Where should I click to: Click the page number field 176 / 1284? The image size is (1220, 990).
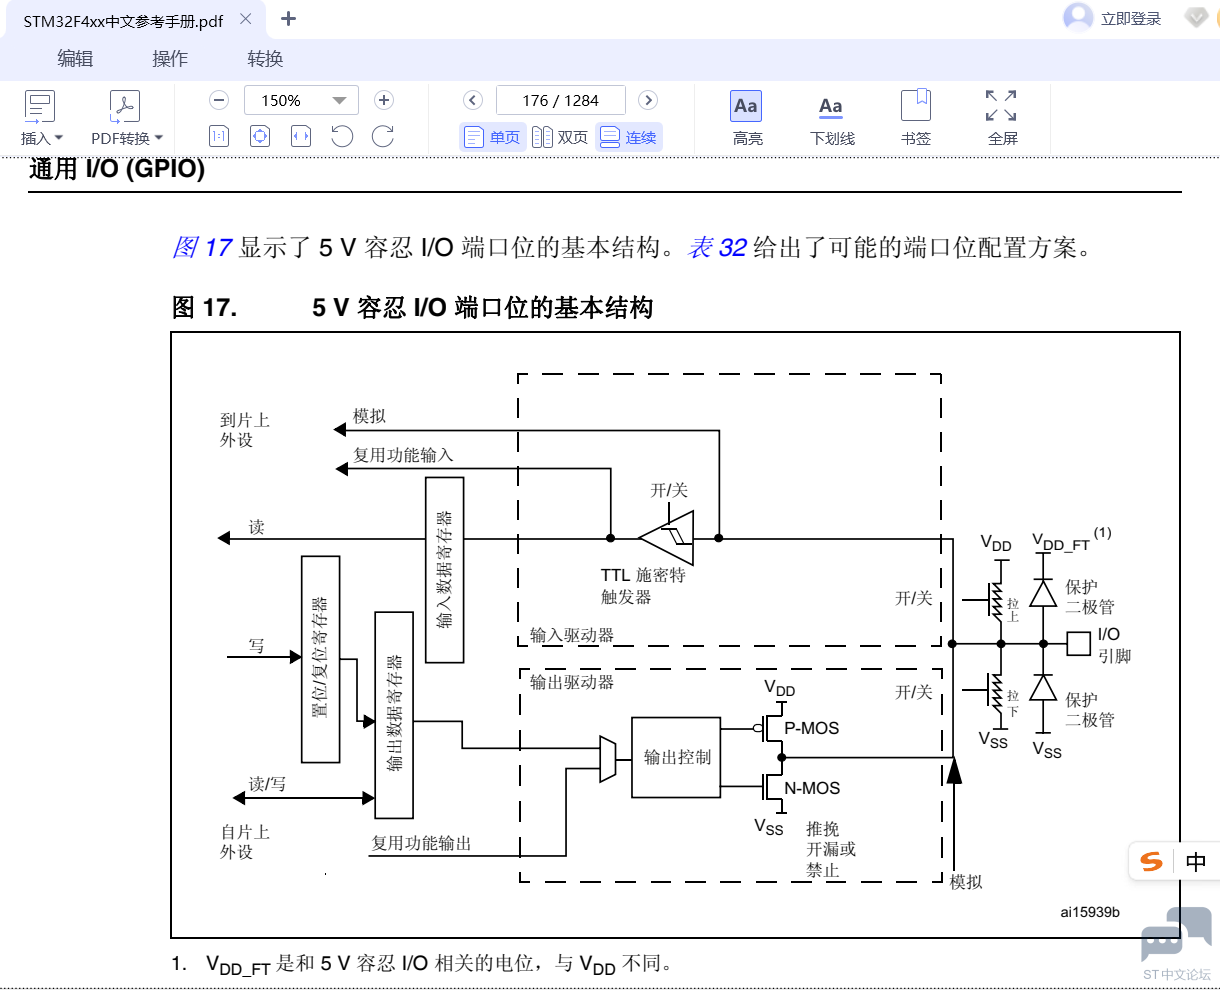point(561,100)
